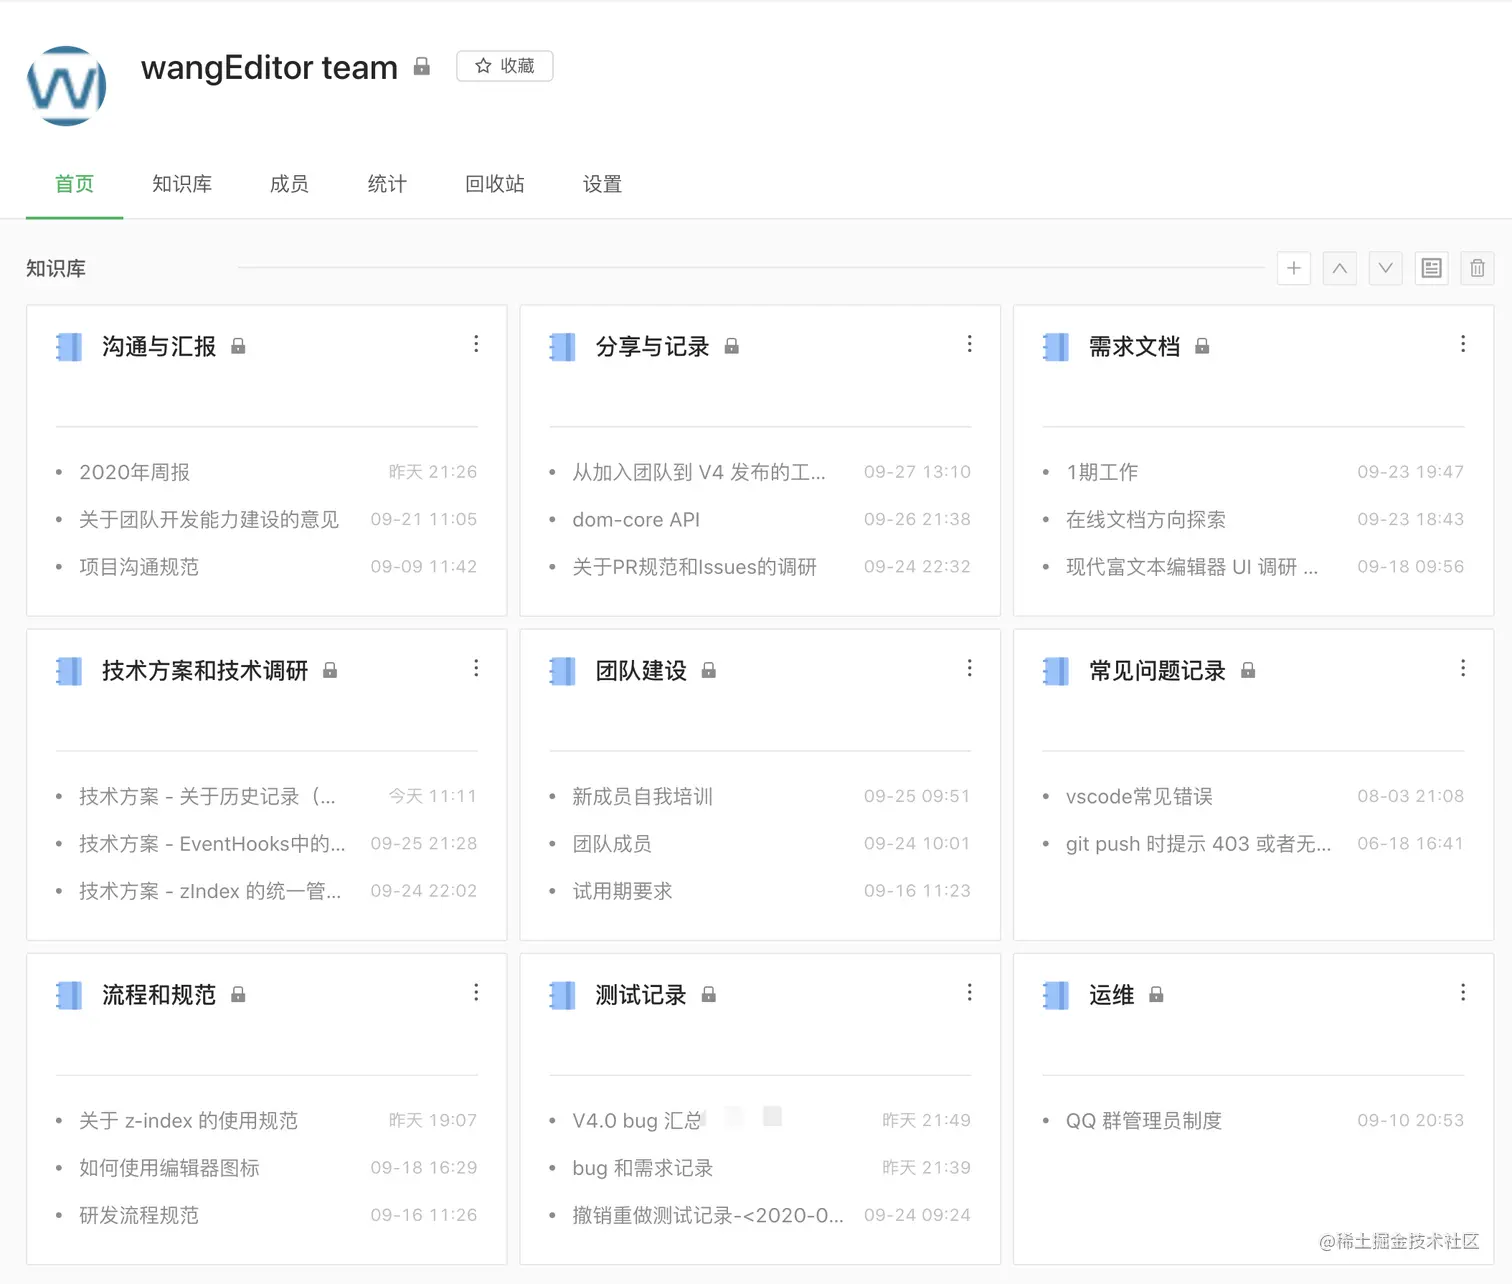Open the 统计 tab
The width and height of the screenshot is (1512, 1284).
click(x=387, y=184)
